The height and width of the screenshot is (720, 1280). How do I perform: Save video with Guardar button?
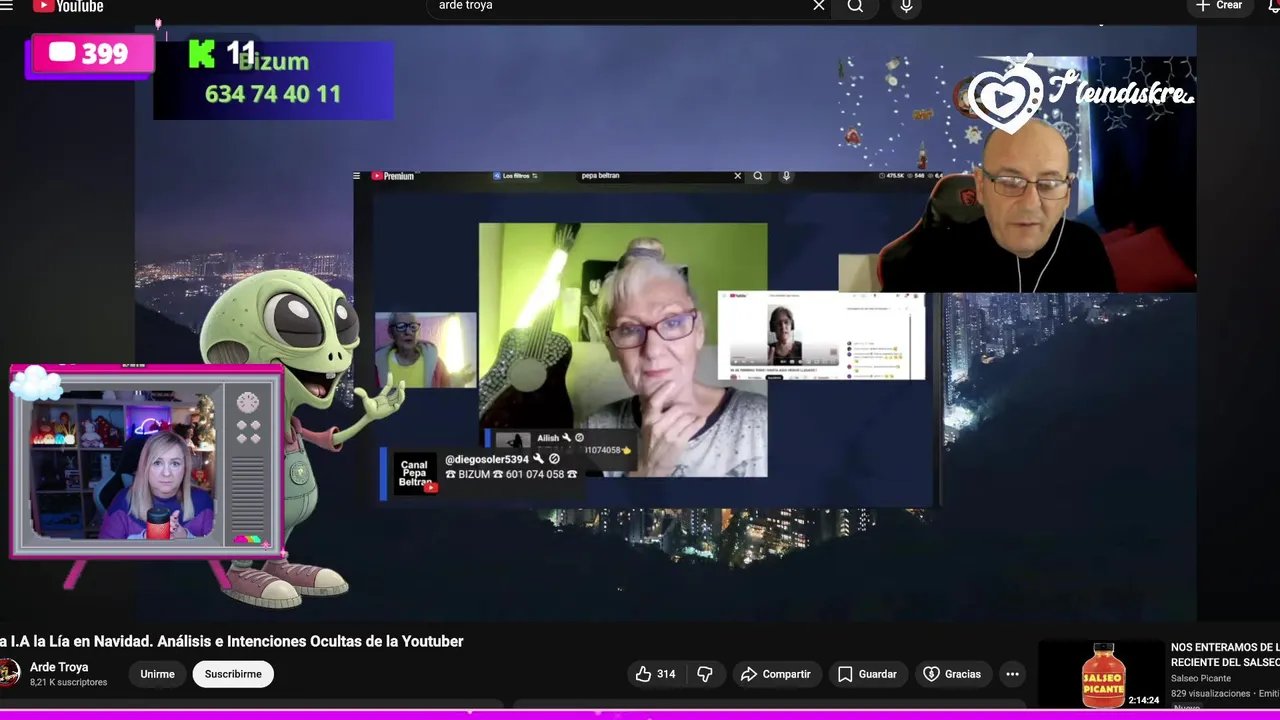point(867,674)
